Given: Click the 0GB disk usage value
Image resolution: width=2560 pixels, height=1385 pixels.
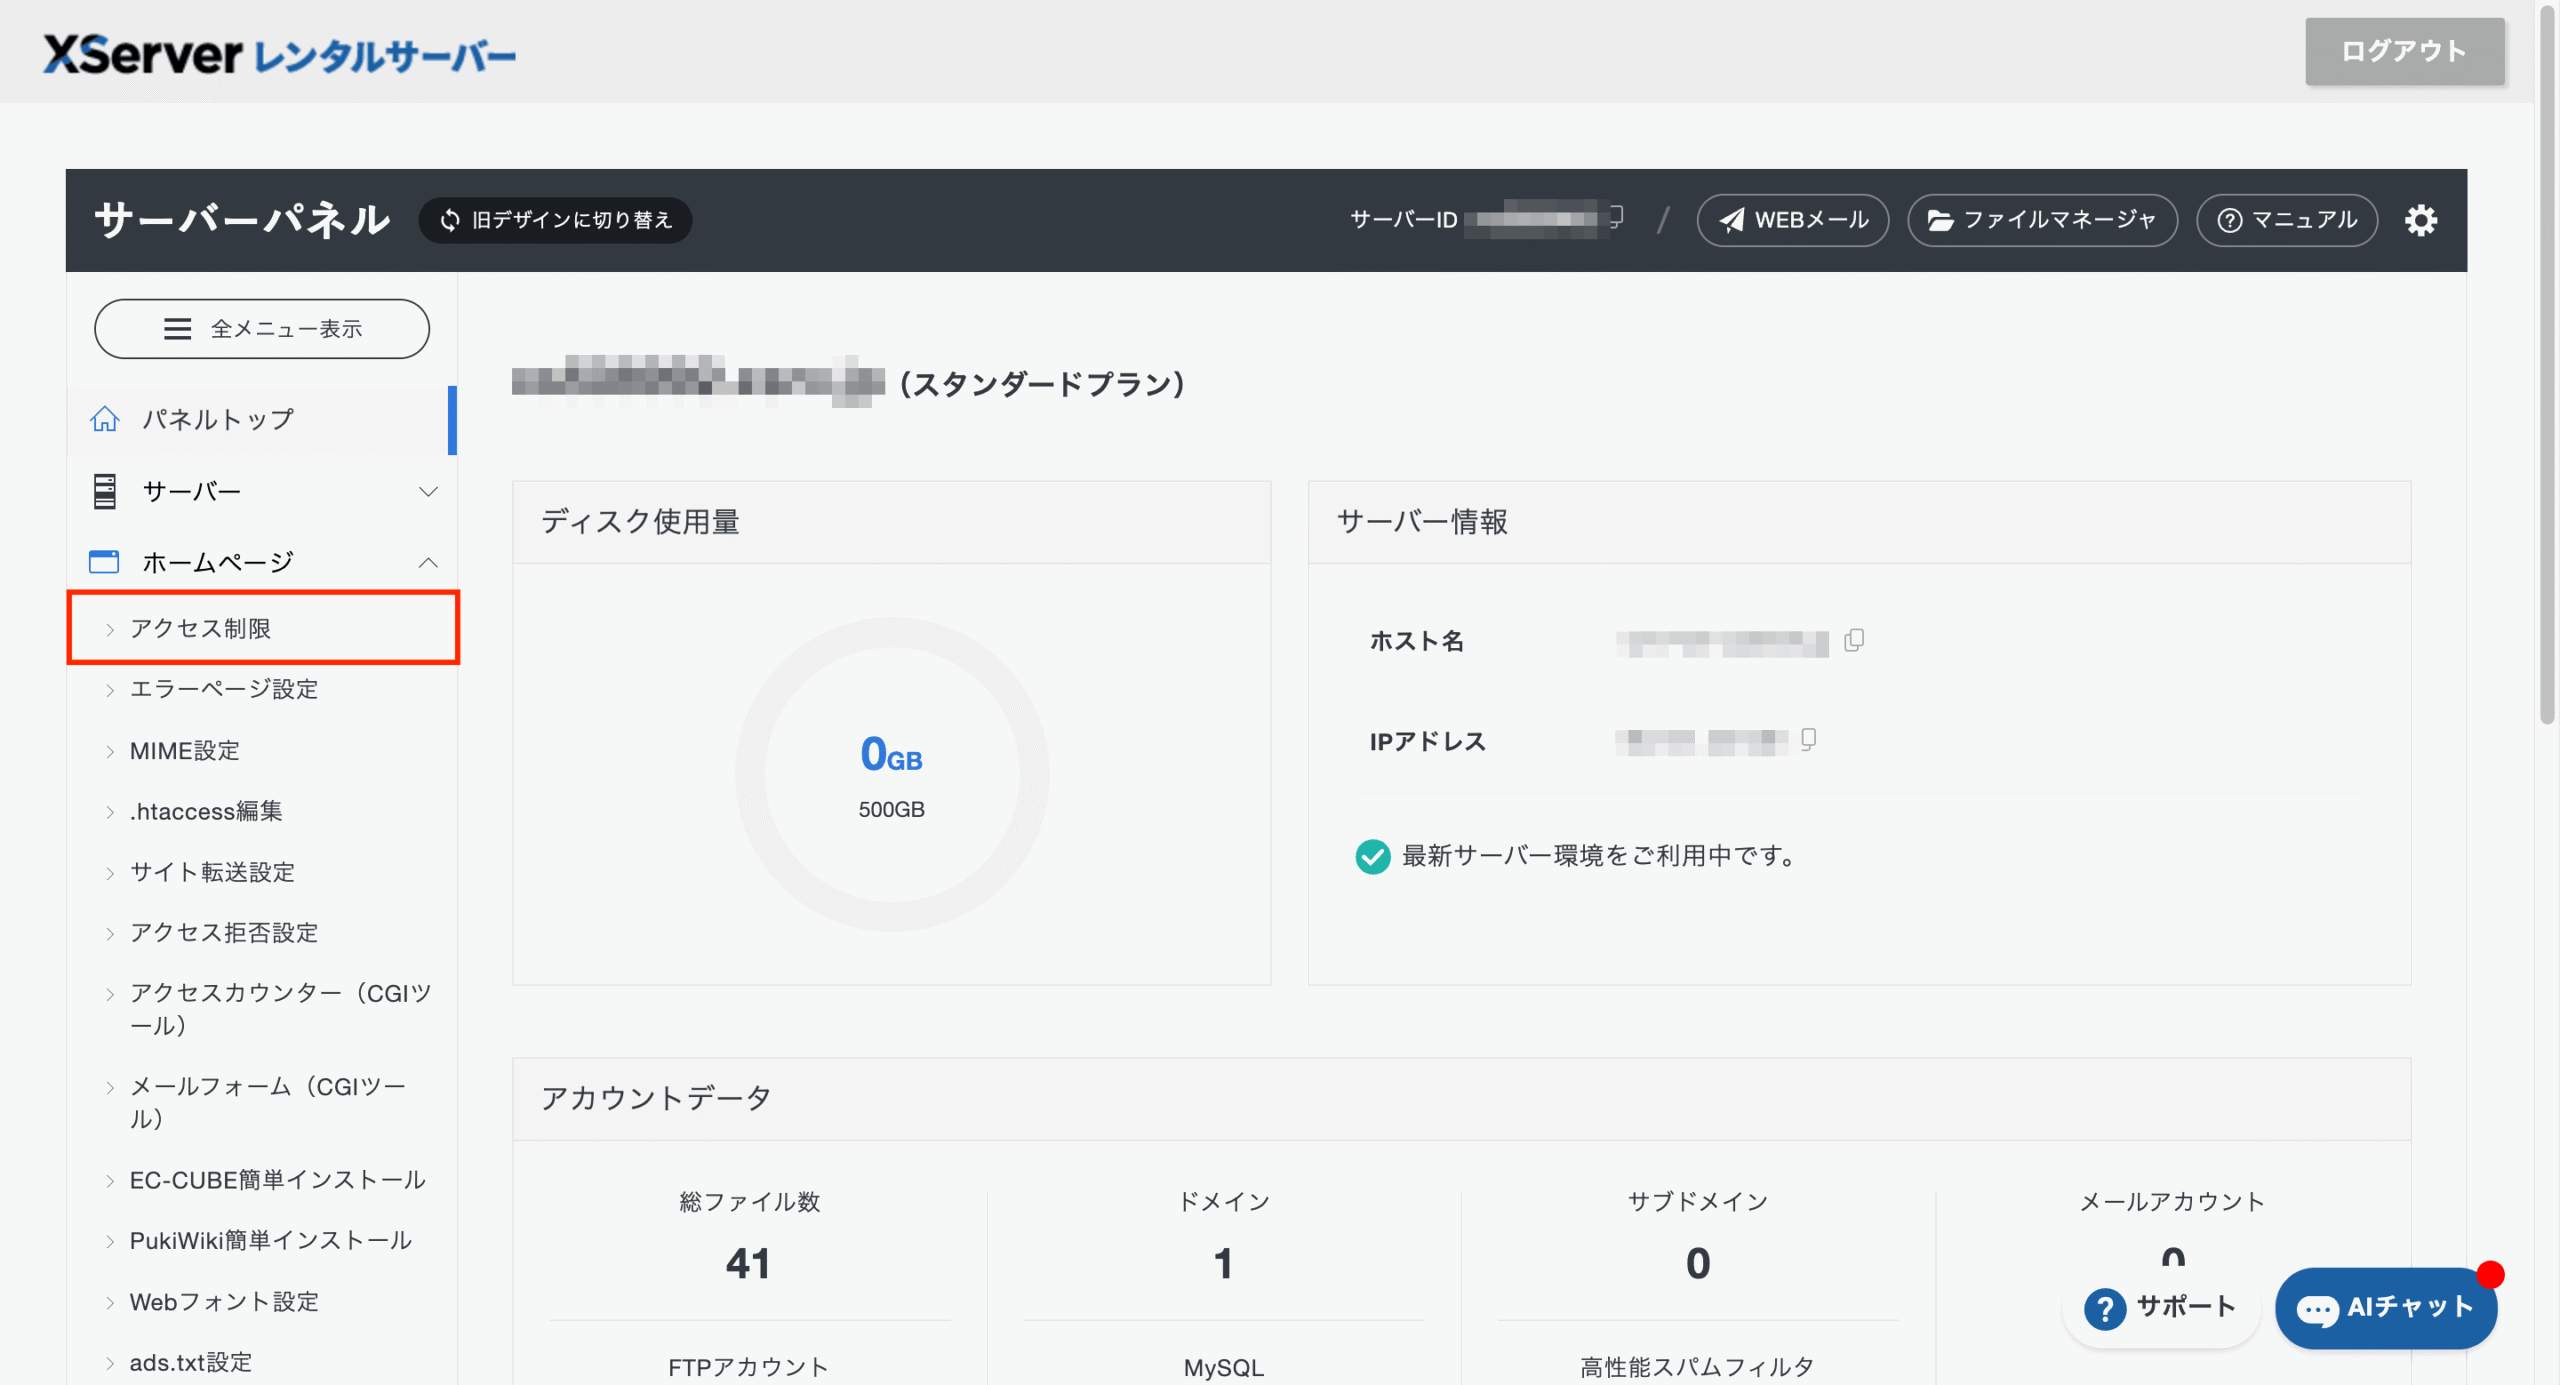Looking at the screenshot, I should point(891,754).
